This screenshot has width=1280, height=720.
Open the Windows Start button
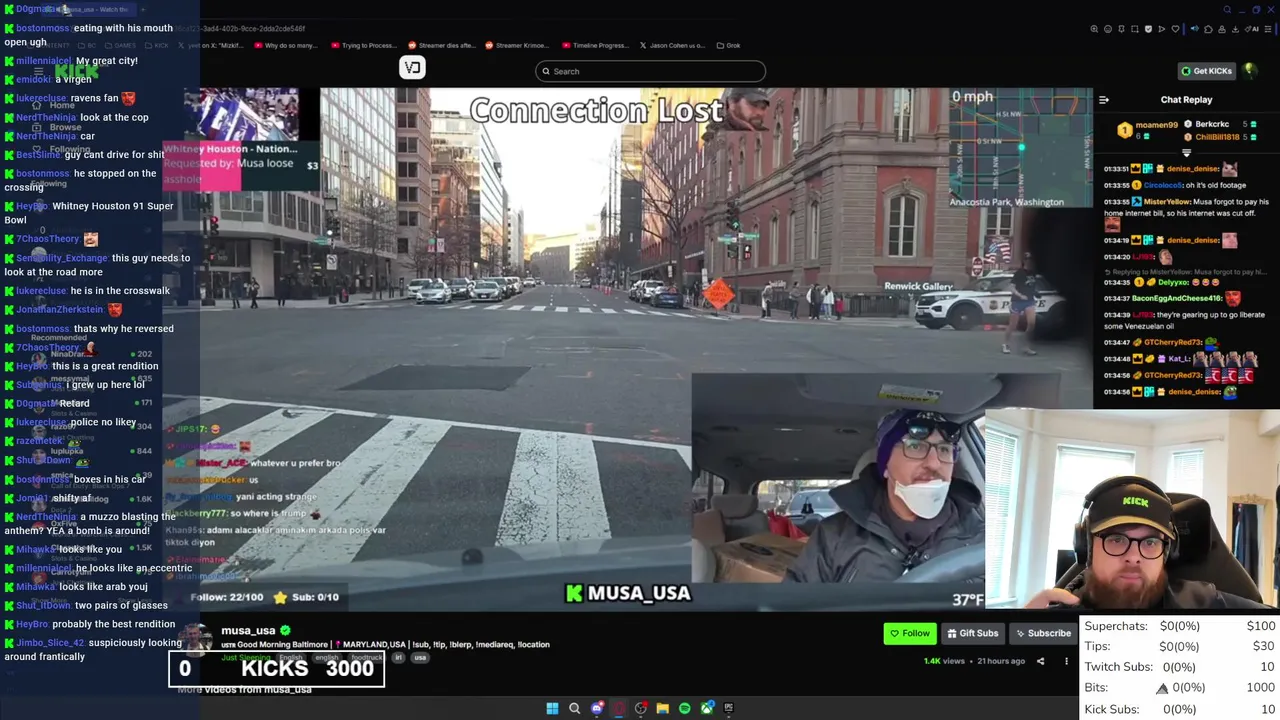552,708
